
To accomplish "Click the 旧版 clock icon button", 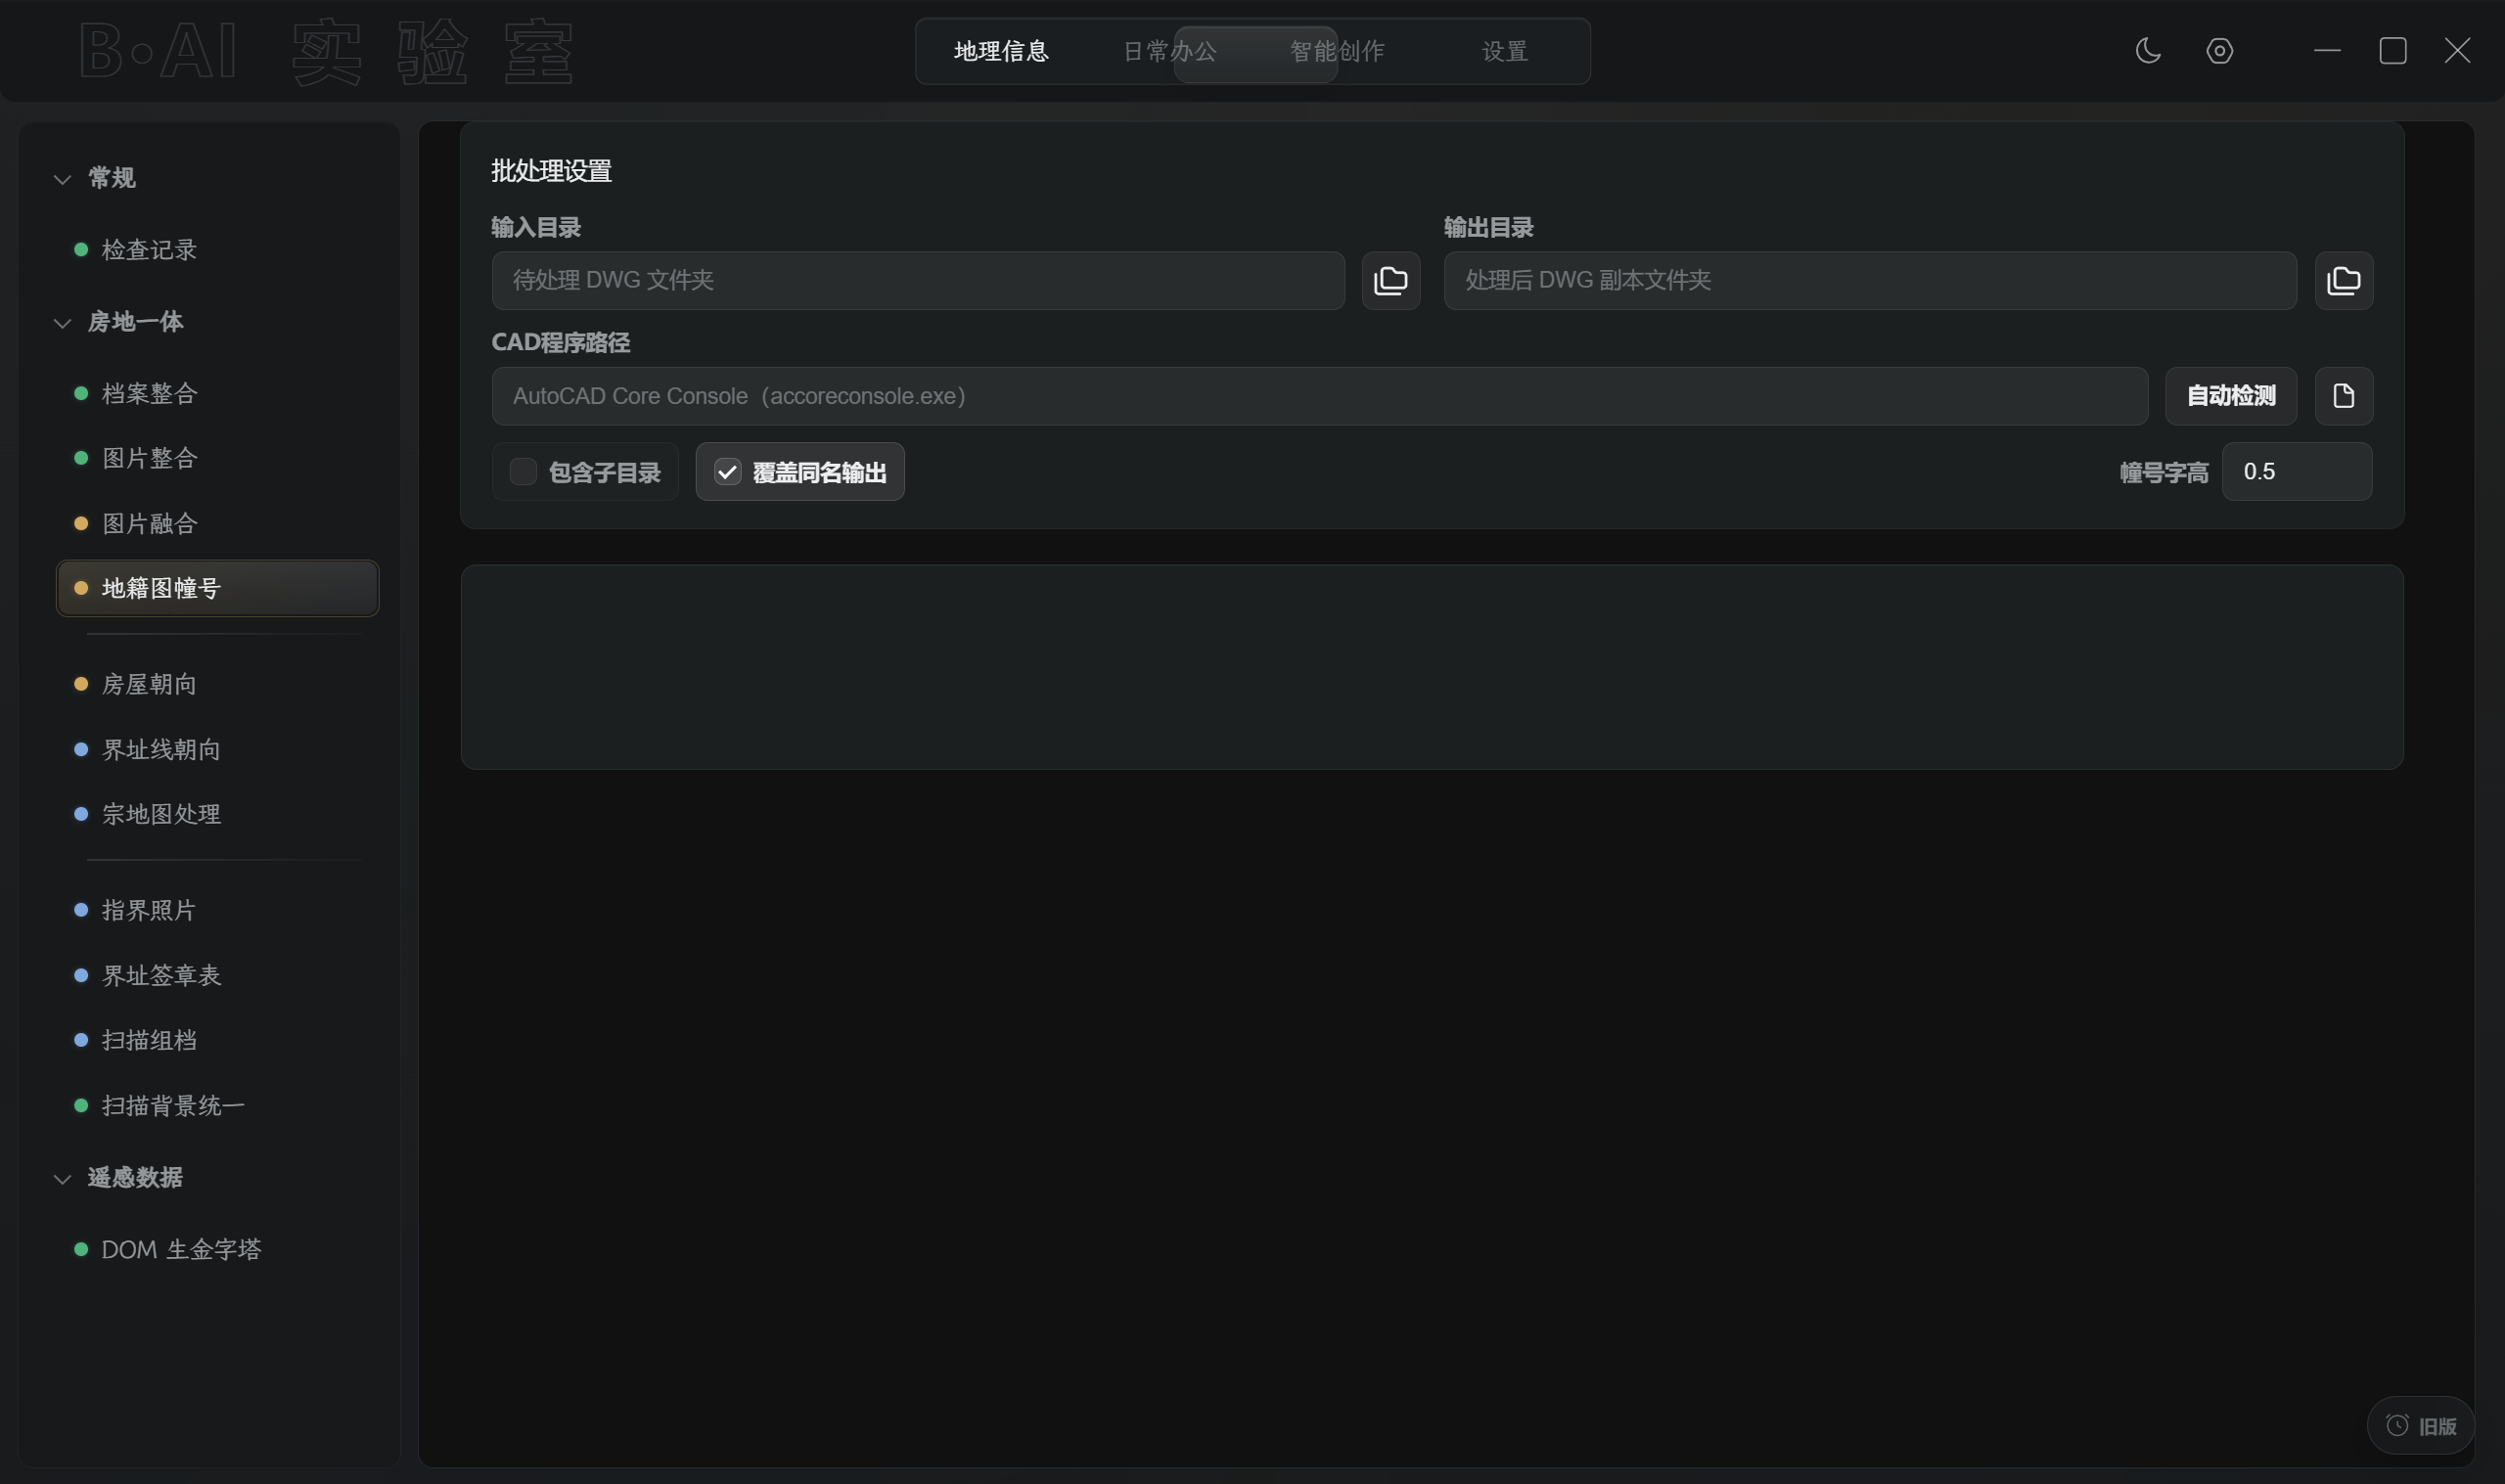I will tap(2420, 1425).
